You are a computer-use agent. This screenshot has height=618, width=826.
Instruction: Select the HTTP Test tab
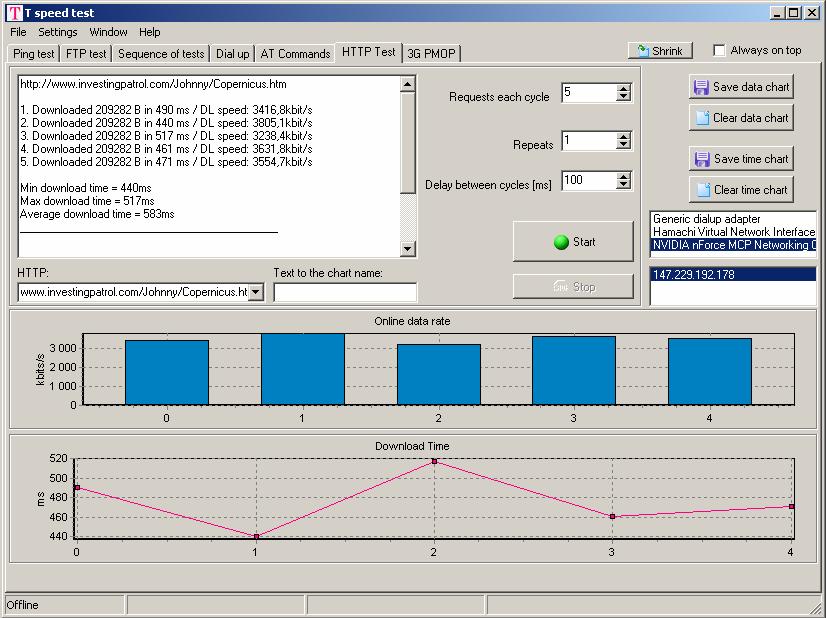(368, 52)
